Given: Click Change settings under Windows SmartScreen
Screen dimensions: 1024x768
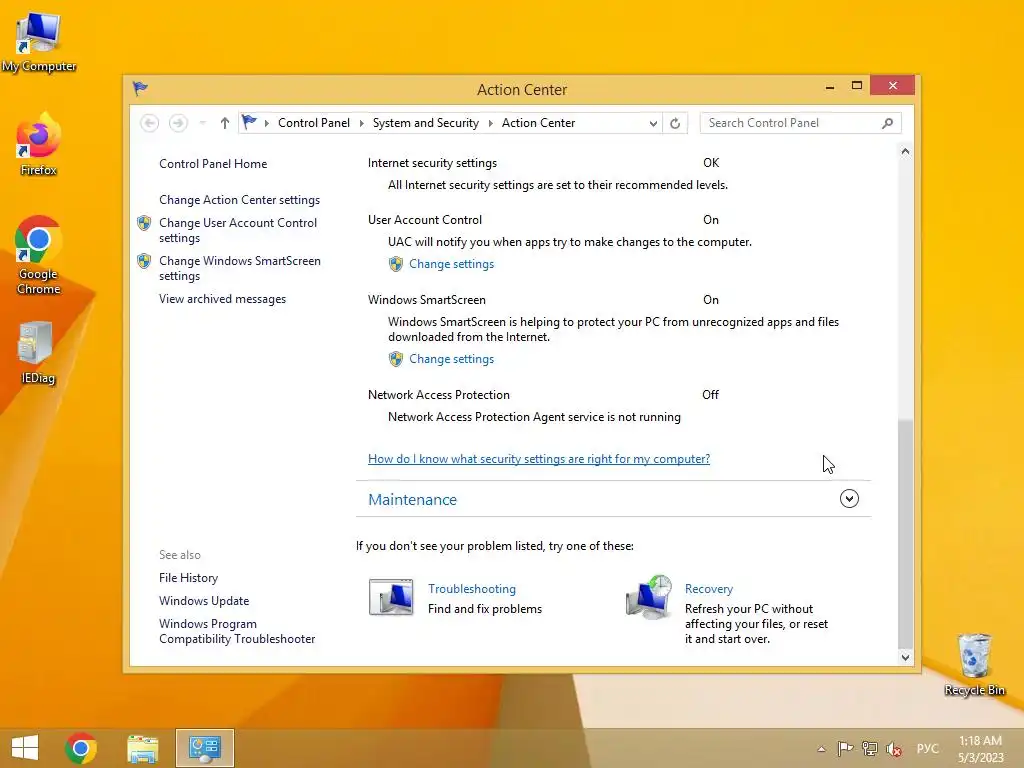Looking at the screenshot, I should [451, 359].
